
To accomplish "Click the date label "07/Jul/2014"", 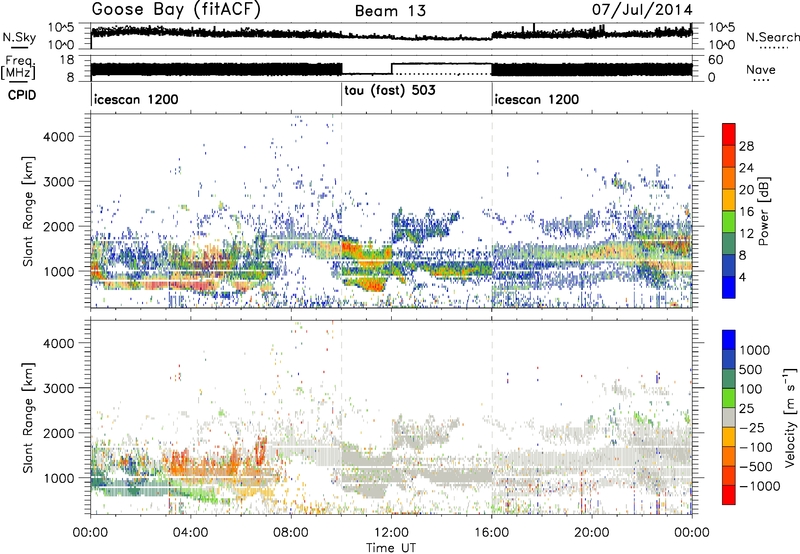I will click(642, 10).
